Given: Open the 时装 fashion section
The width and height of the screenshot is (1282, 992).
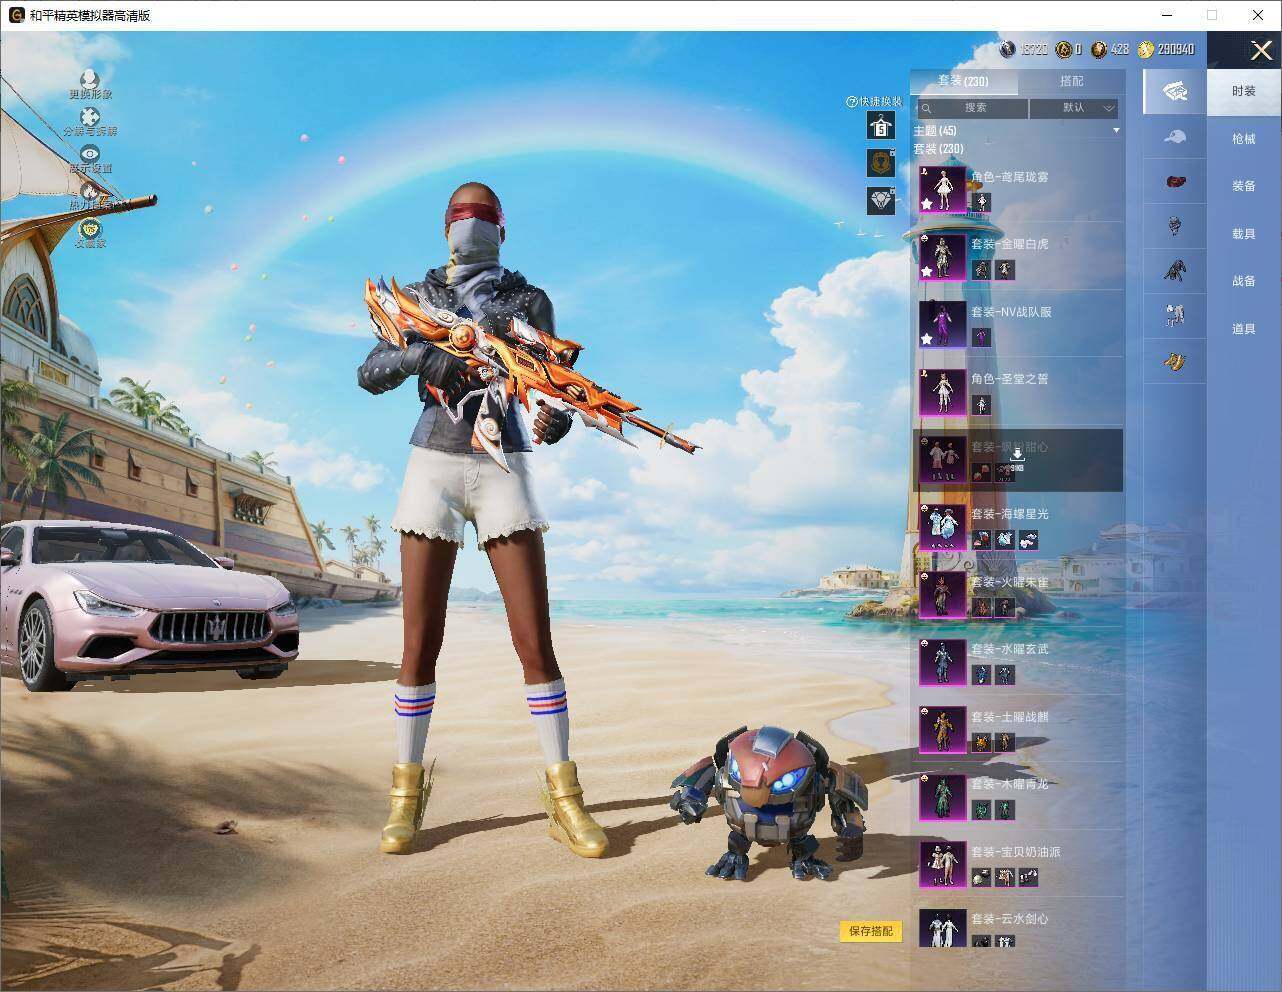Looking at the screenshot, I should pyautogui.click(x=1244, y=91).
